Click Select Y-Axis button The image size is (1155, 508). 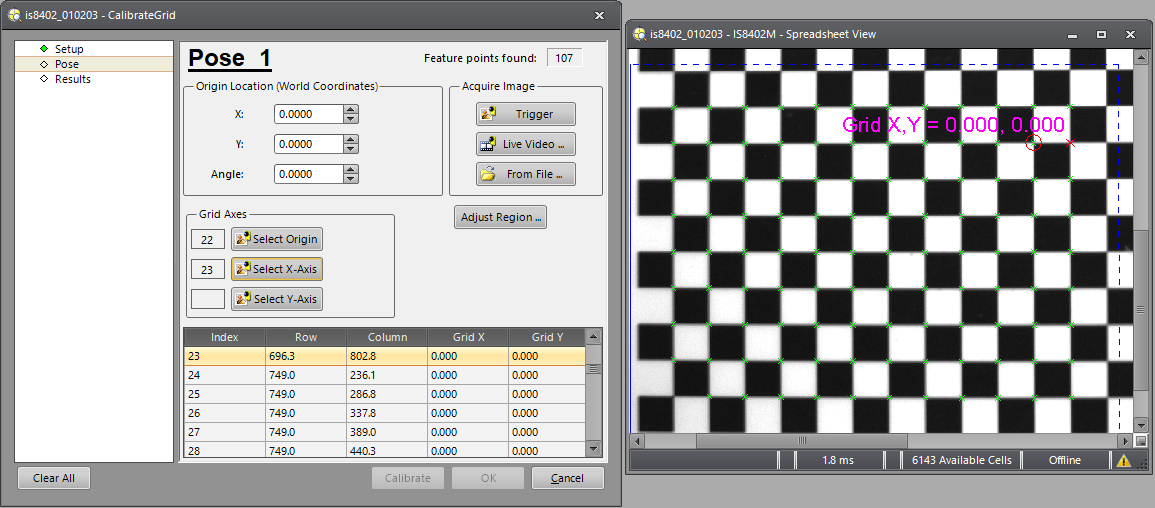[277, 299]
